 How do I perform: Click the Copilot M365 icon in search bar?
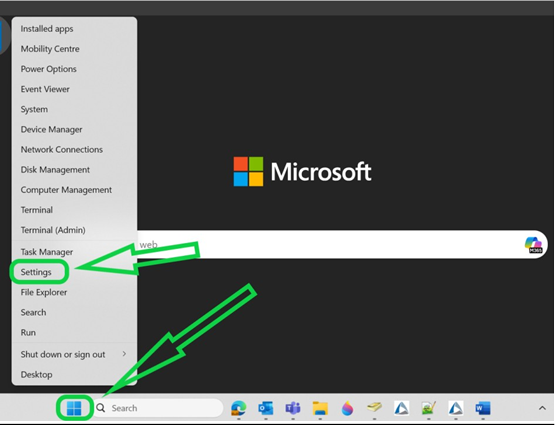coord(533,245)
